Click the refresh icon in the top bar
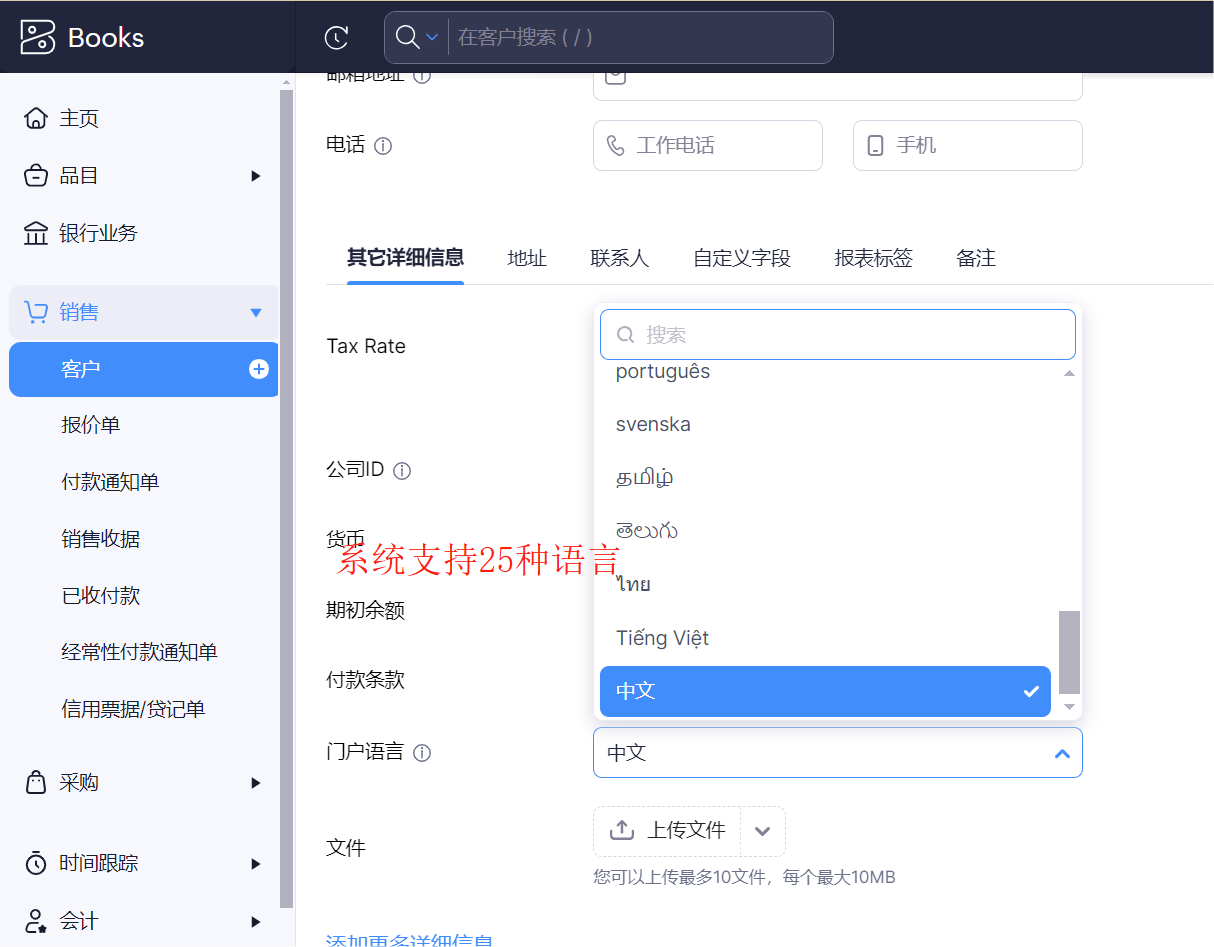Image resolution: width=1214 pixels, height=947 pixels. point(336,37)
